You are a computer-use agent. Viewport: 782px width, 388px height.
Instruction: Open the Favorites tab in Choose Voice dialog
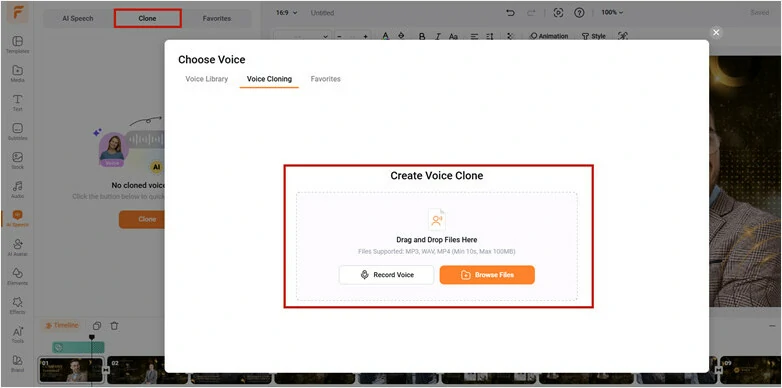click(325, 79)
